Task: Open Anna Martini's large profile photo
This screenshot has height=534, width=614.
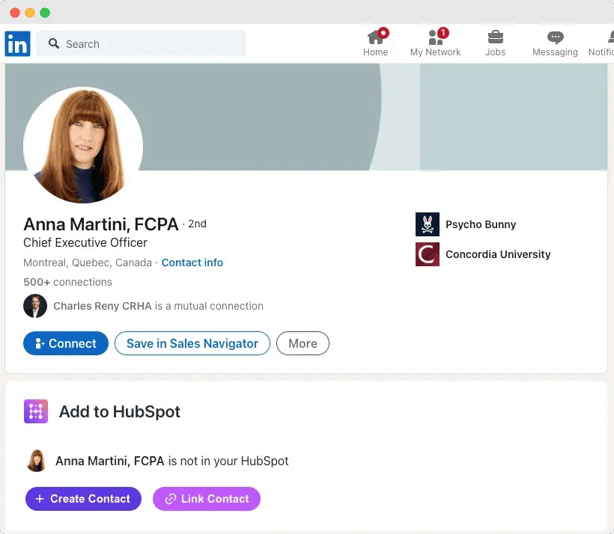Action: (82, 145)
